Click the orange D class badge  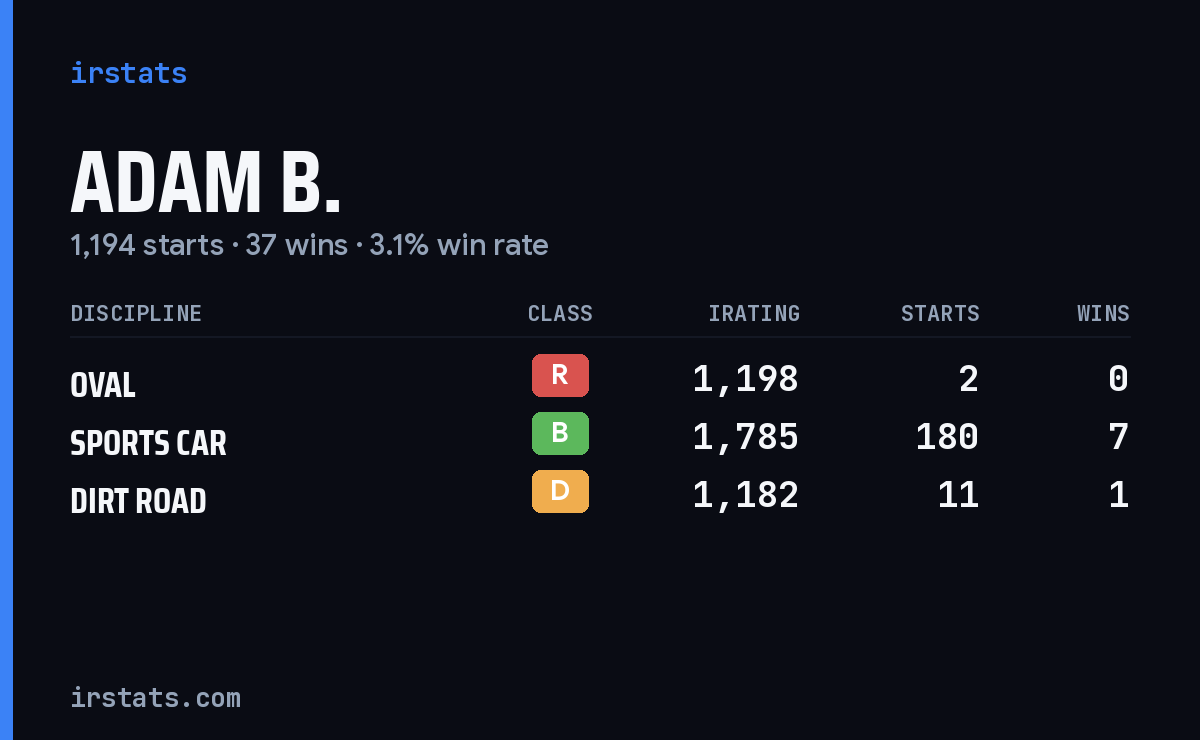tap(560, 491)
